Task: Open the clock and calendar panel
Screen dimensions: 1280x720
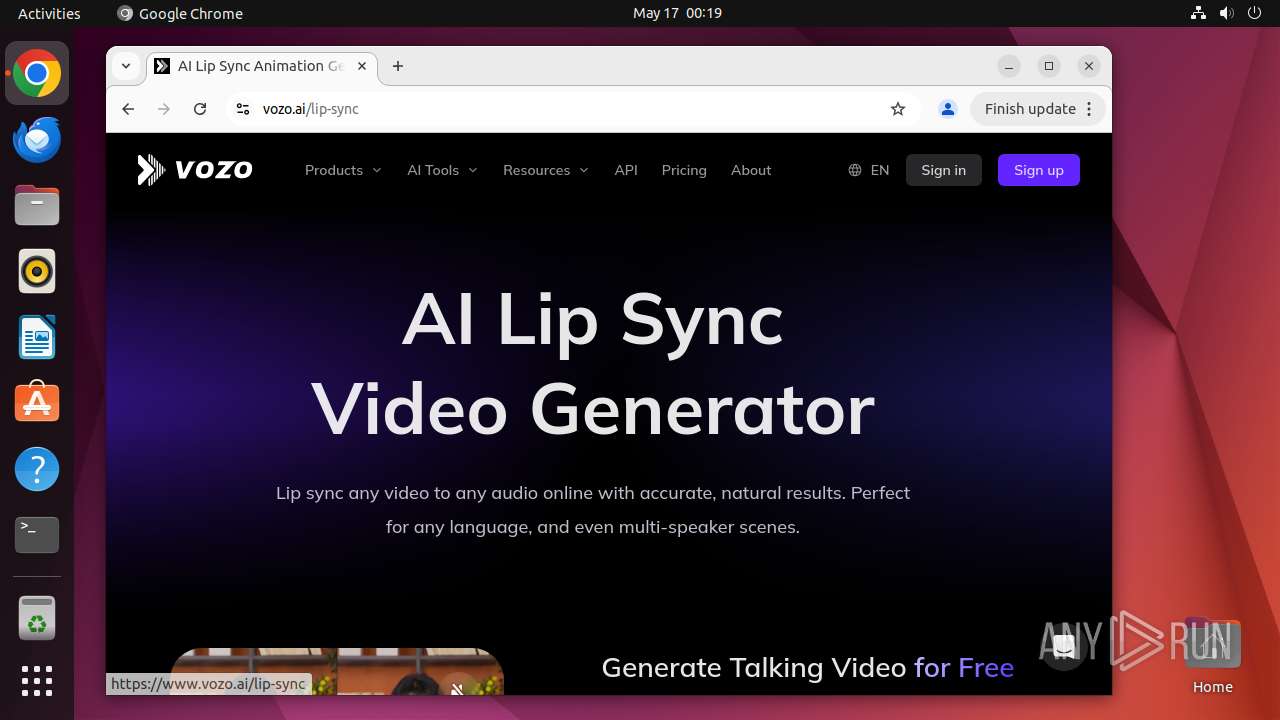Action: (677, 13)
